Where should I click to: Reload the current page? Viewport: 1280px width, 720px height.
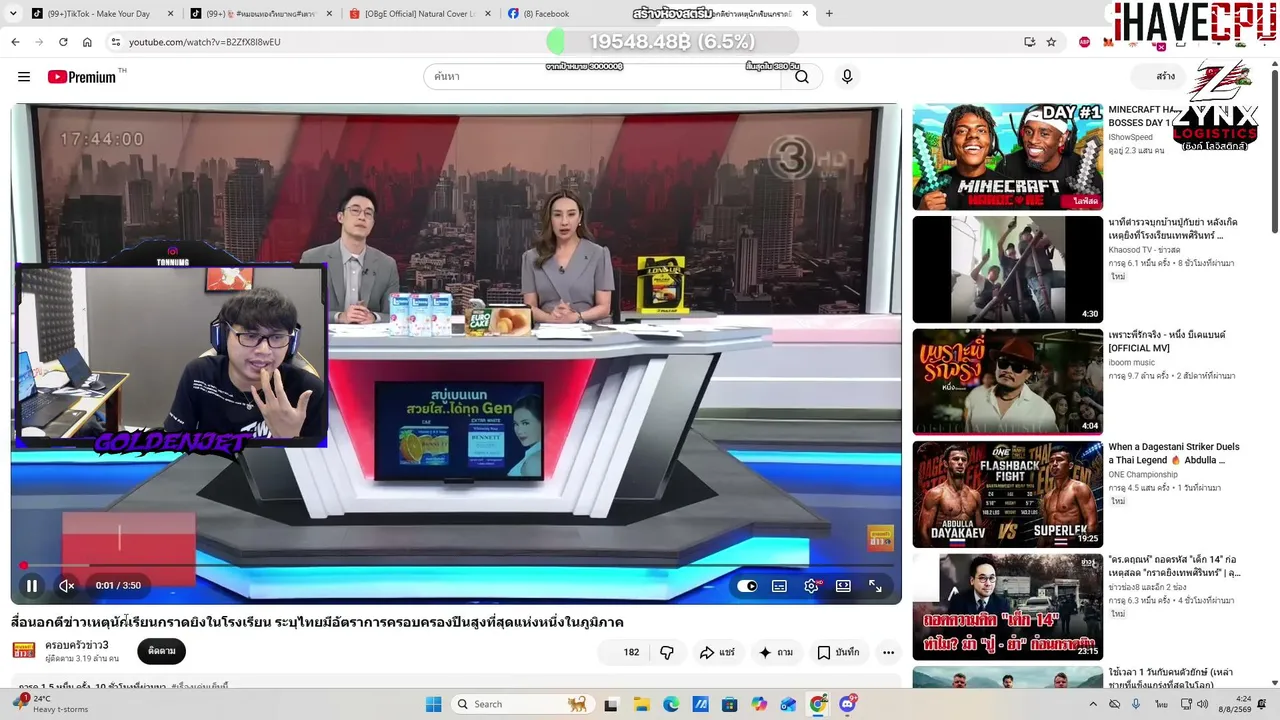click(63, 42)
